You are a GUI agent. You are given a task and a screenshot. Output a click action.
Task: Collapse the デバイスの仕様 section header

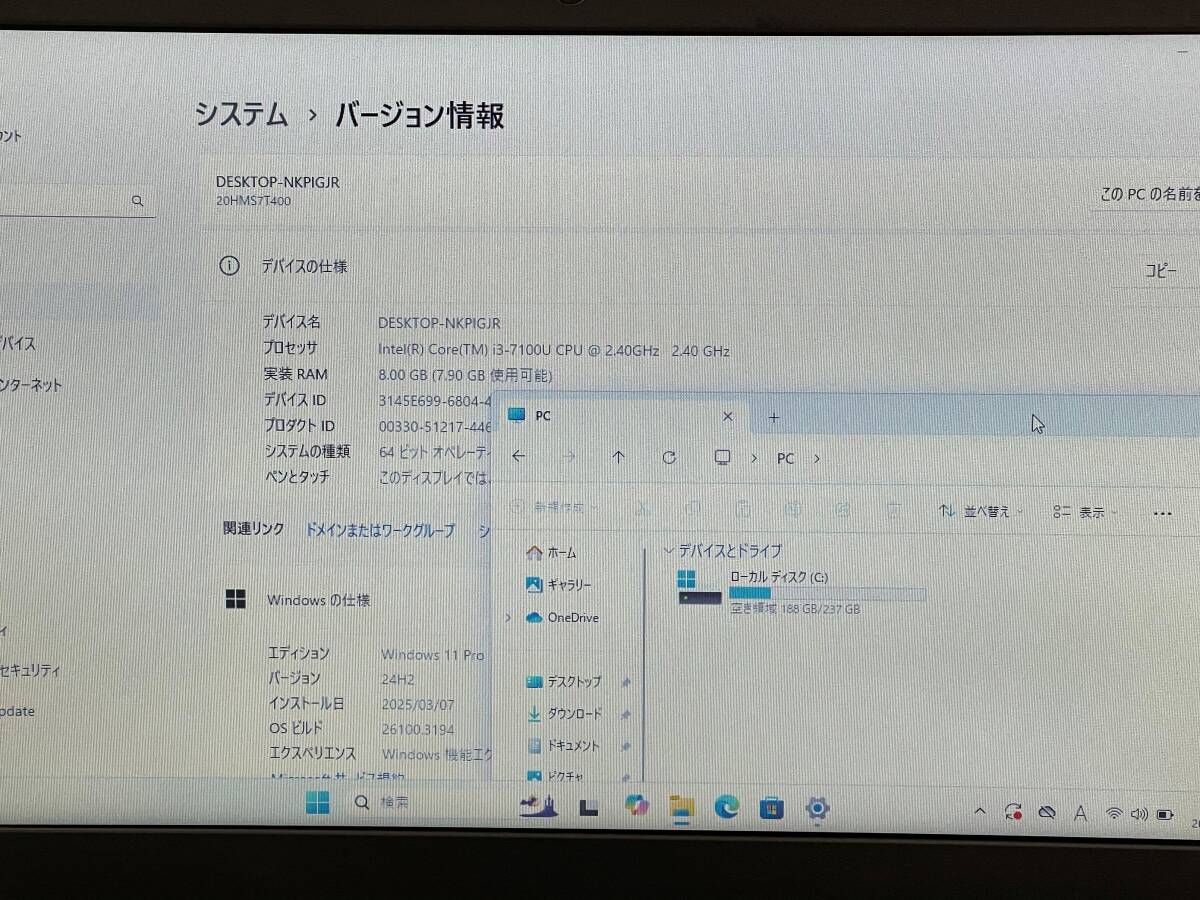coord(700,267)
